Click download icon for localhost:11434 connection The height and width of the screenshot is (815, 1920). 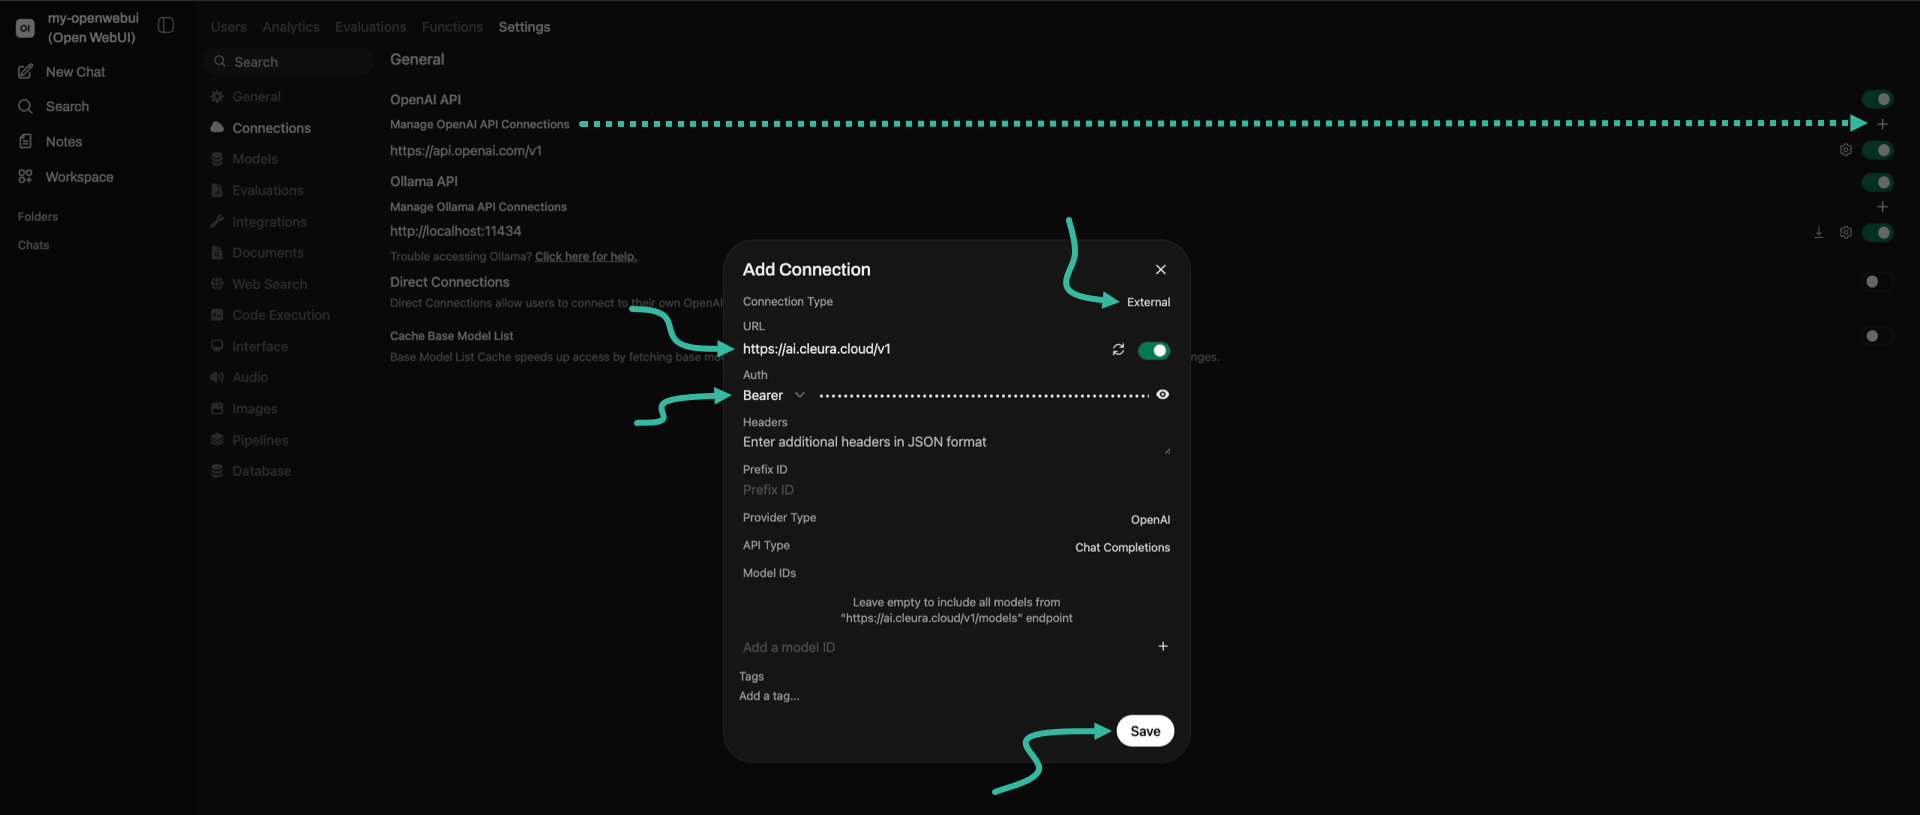pos(1819,232)
